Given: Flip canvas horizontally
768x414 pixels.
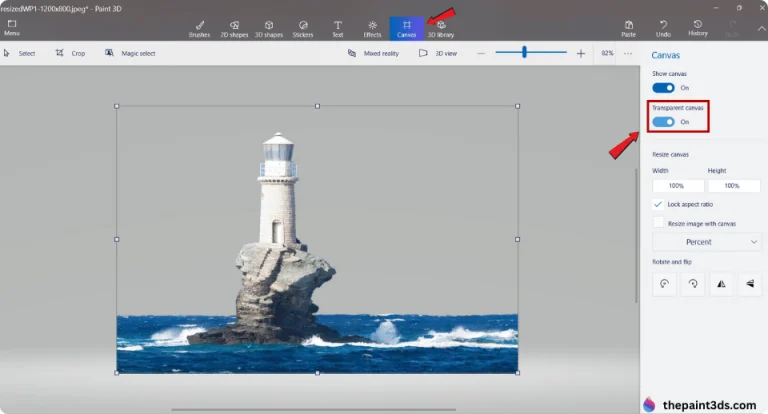Looking at the screenshot, I should pos(721,284).
